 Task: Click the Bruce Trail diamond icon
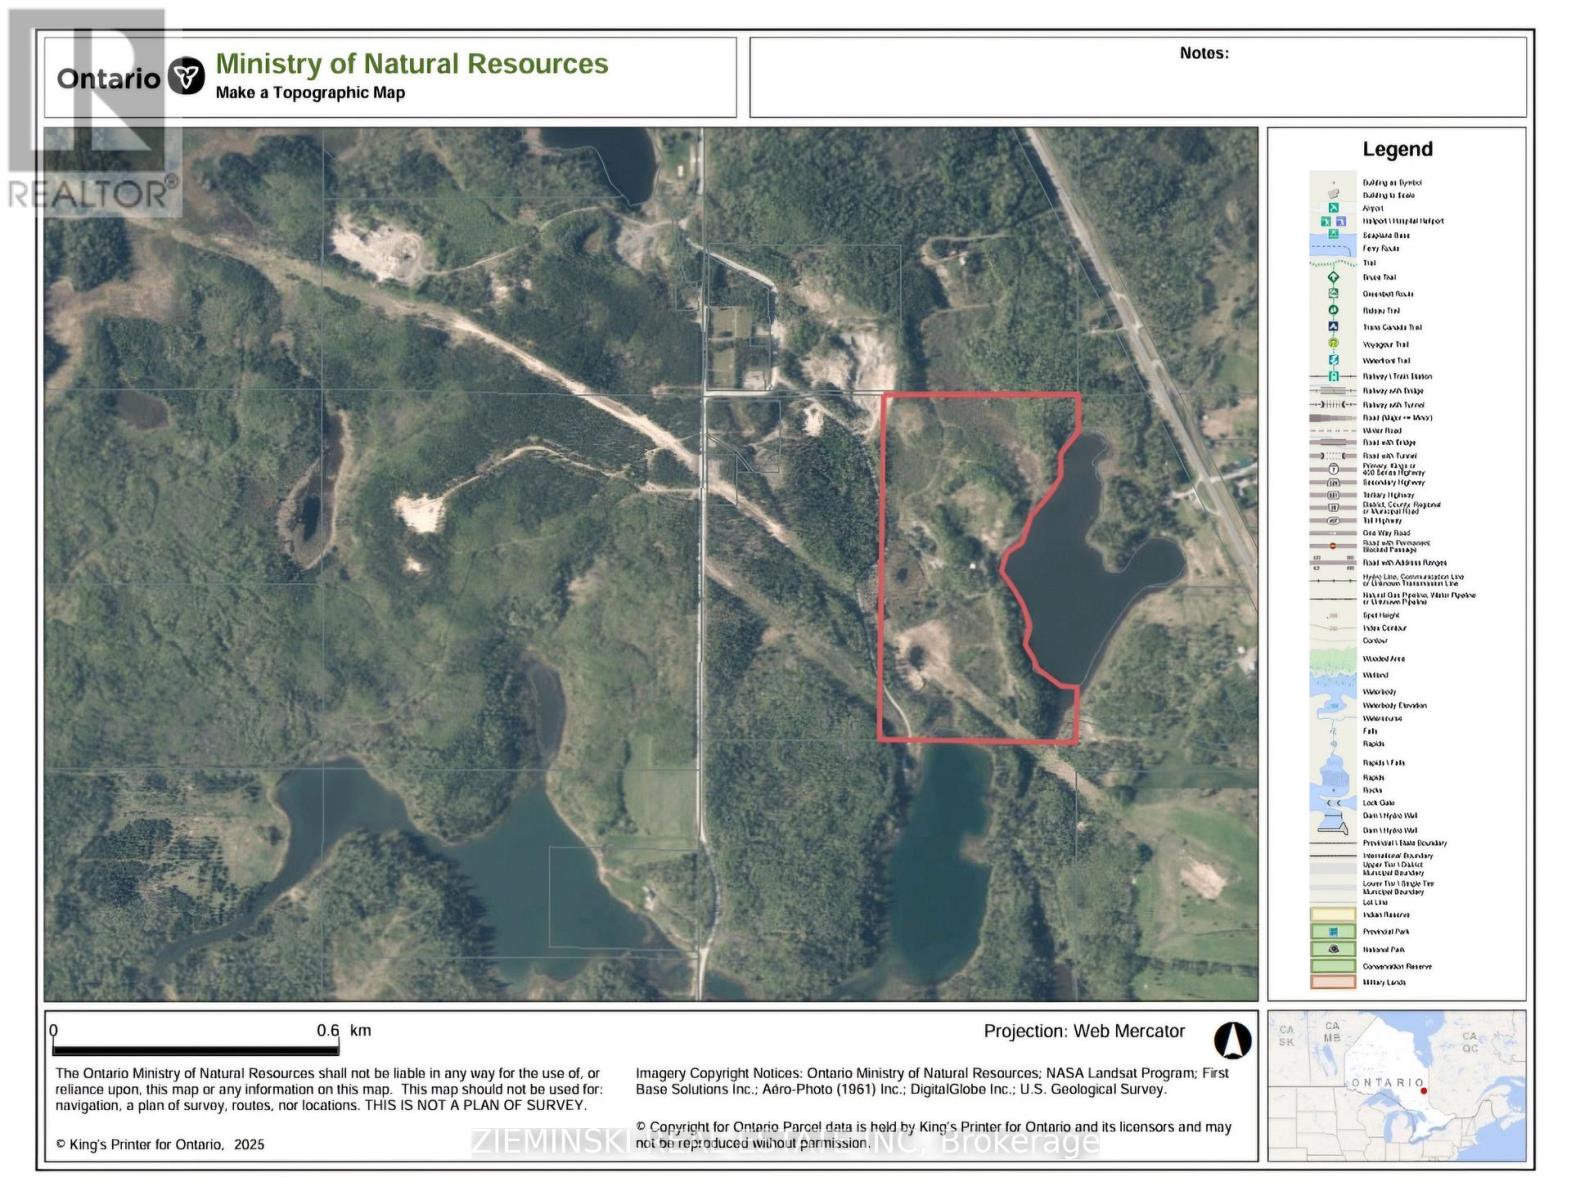[x=1333, y=277]
